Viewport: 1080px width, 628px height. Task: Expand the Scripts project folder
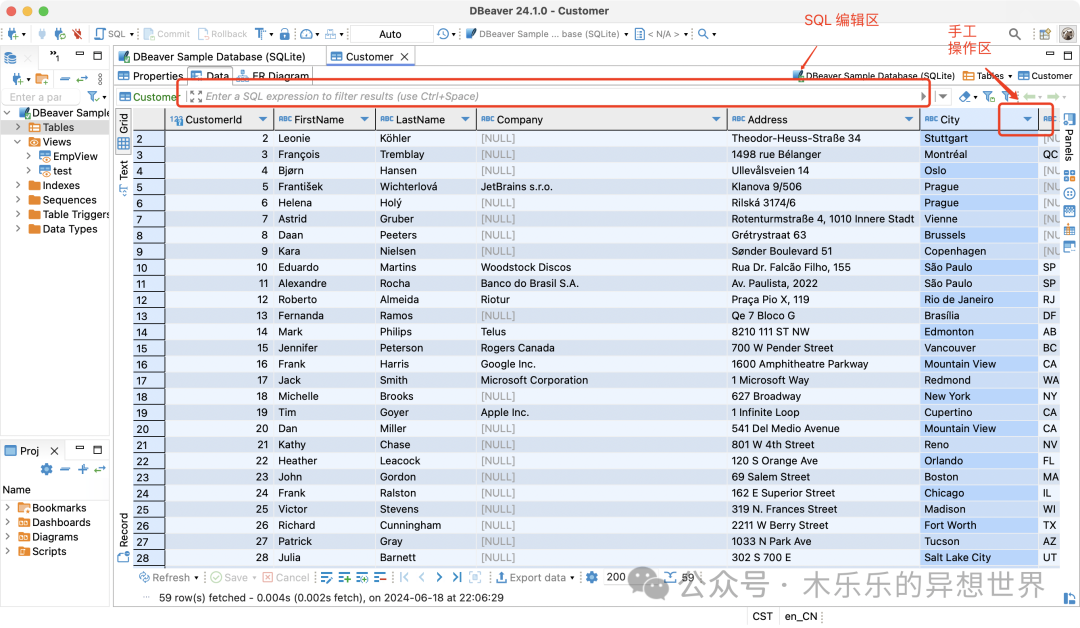coord(8,551)
